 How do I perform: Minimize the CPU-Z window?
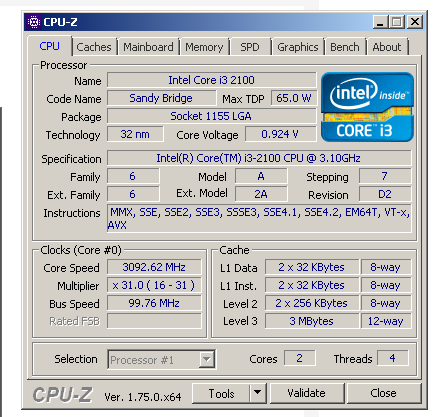tap(380, 22)
